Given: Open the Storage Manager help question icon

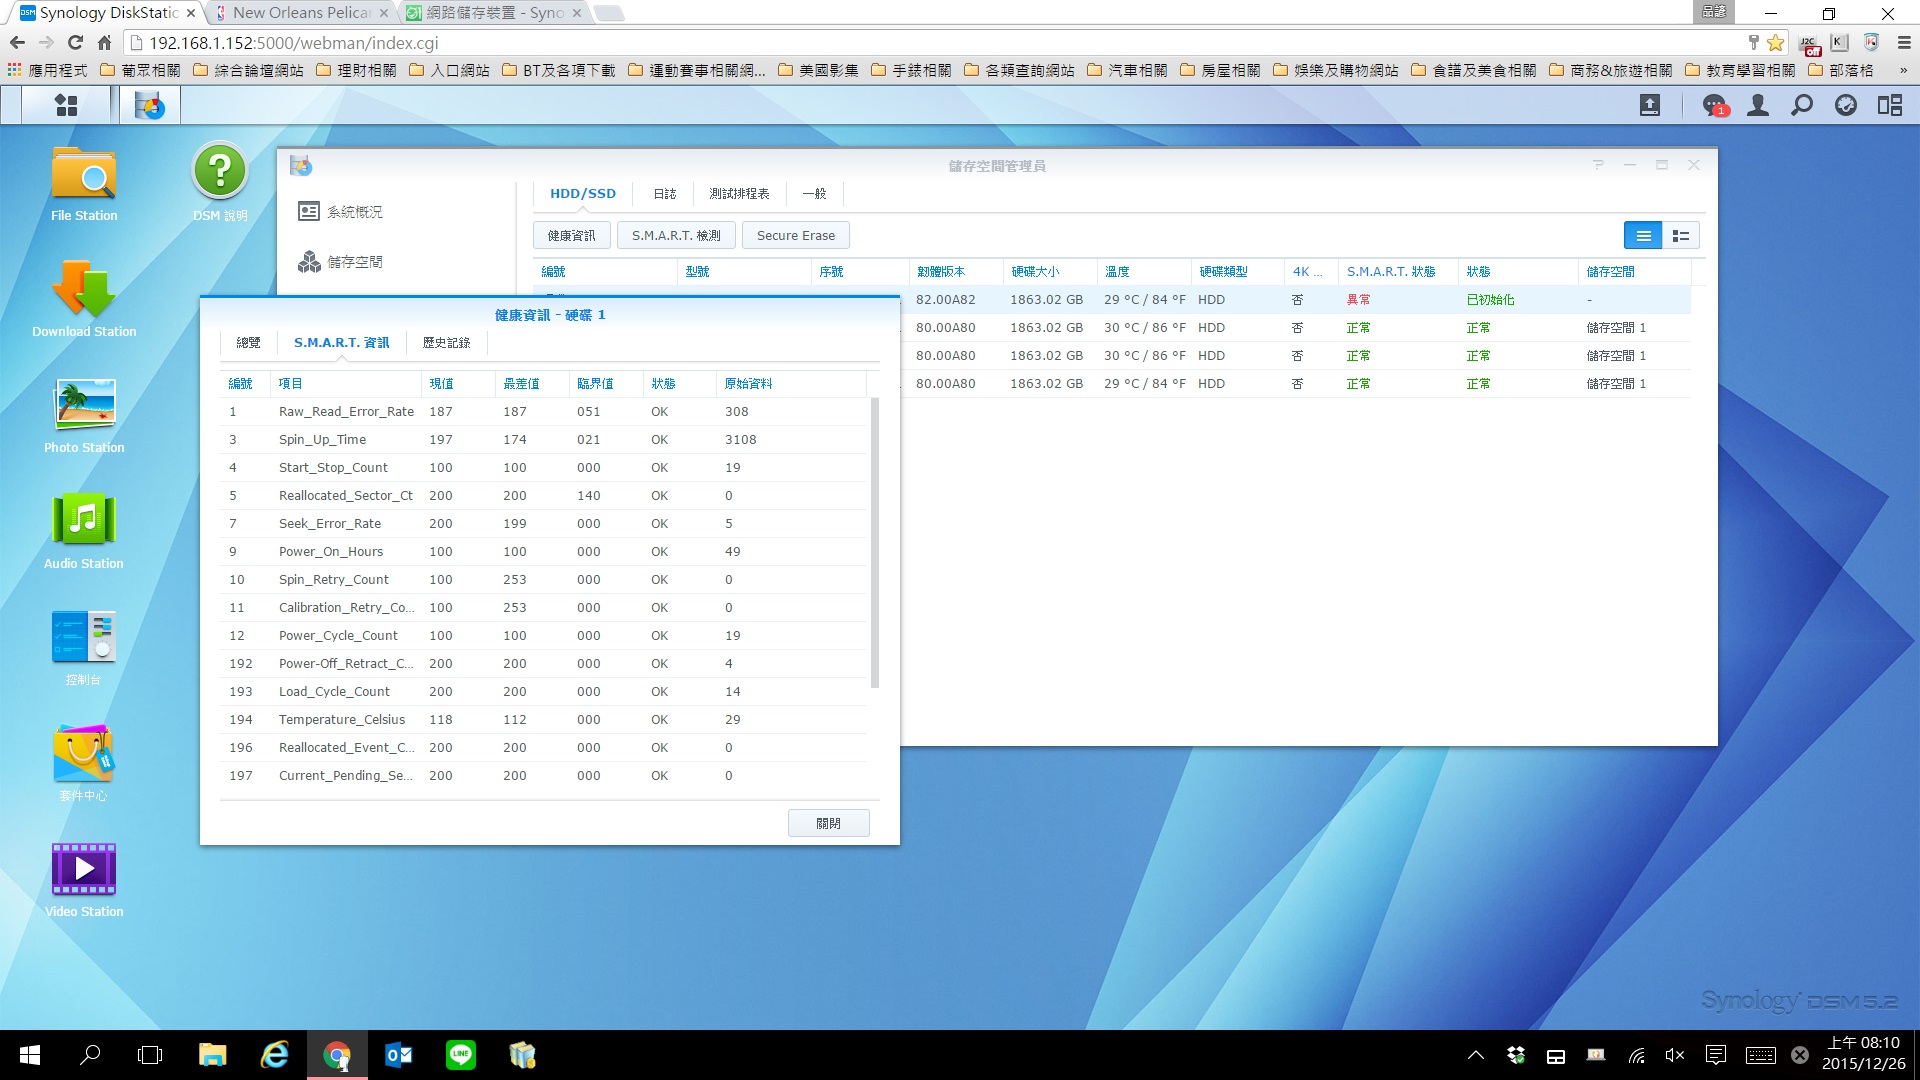Looking at the screenshot, I should coord(1598,165).
